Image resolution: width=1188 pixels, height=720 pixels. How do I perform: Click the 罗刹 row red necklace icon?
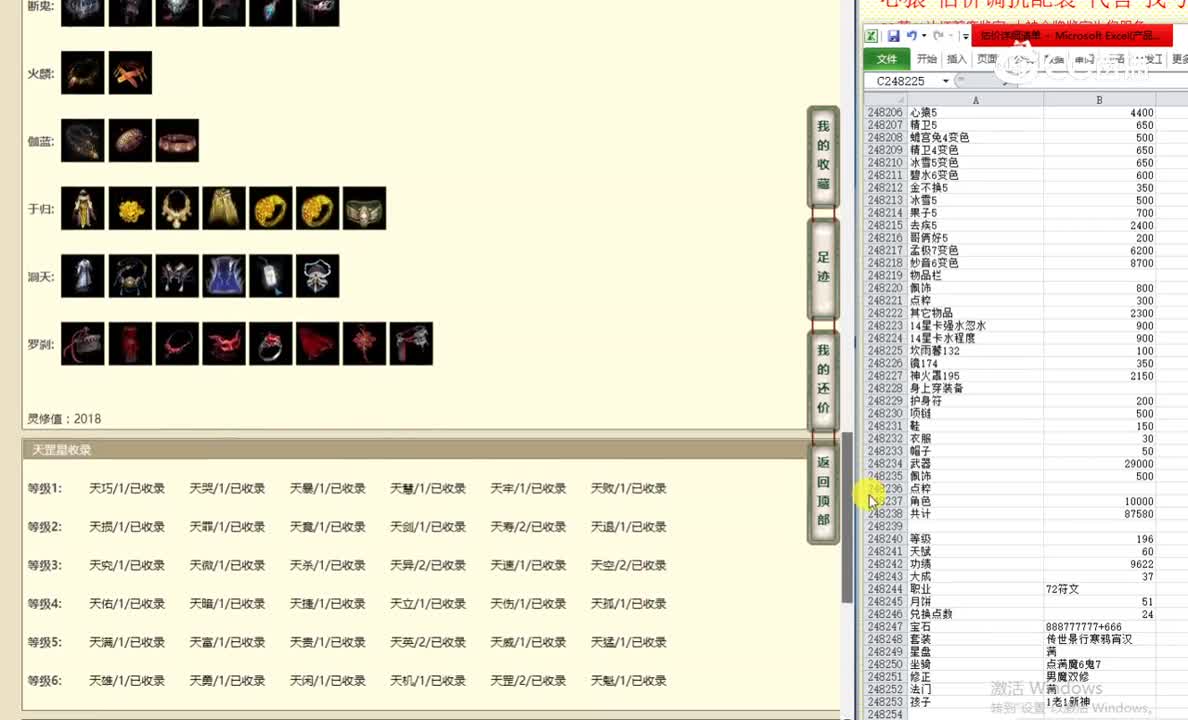177,343
